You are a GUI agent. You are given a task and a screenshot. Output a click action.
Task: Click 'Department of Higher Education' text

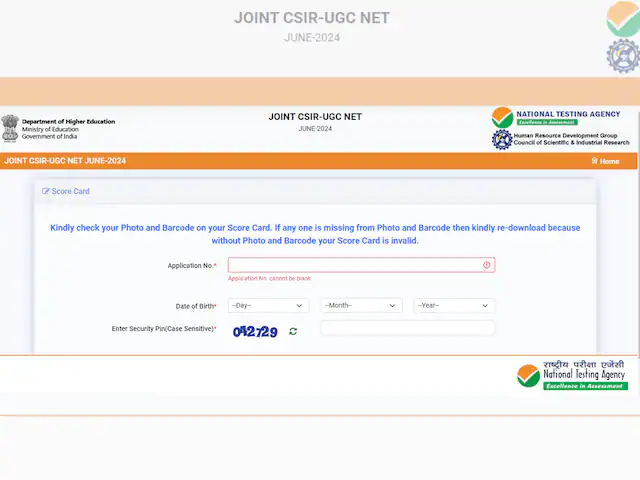click(69, 122)
